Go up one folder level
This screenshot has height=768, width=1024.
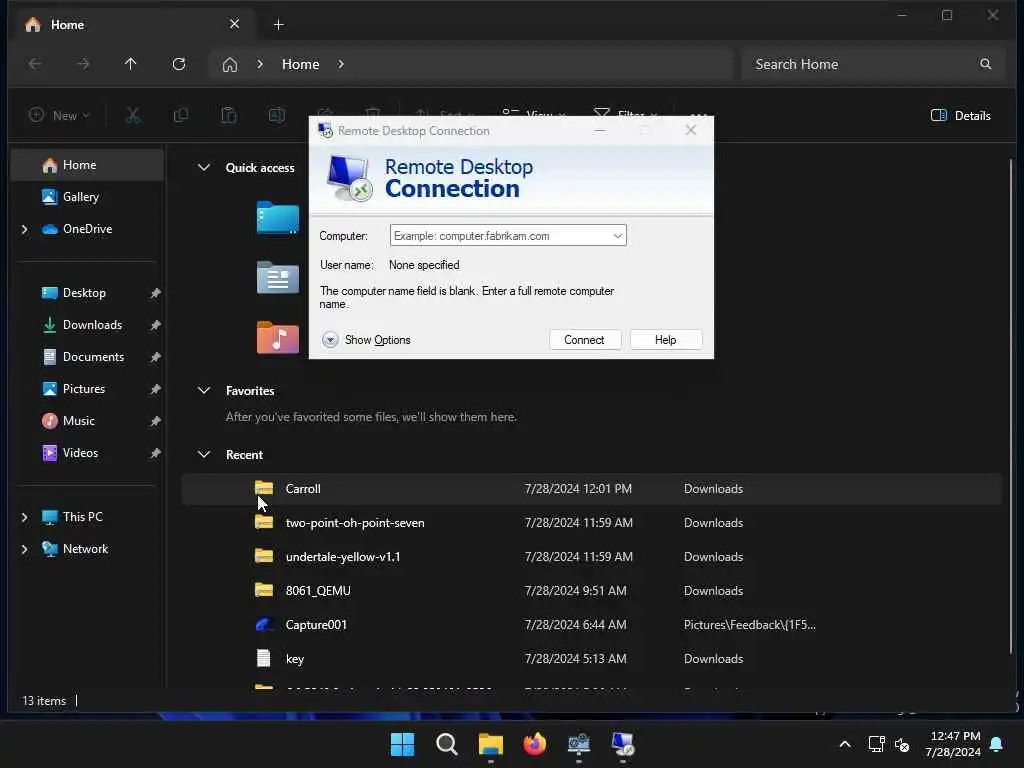(131, 64)
